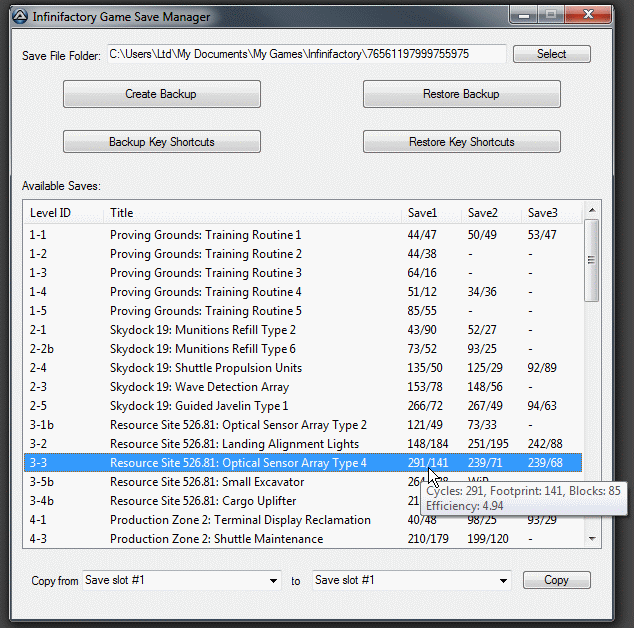
Task: Close the Save Manager window
Action: (x=588, y=15)
